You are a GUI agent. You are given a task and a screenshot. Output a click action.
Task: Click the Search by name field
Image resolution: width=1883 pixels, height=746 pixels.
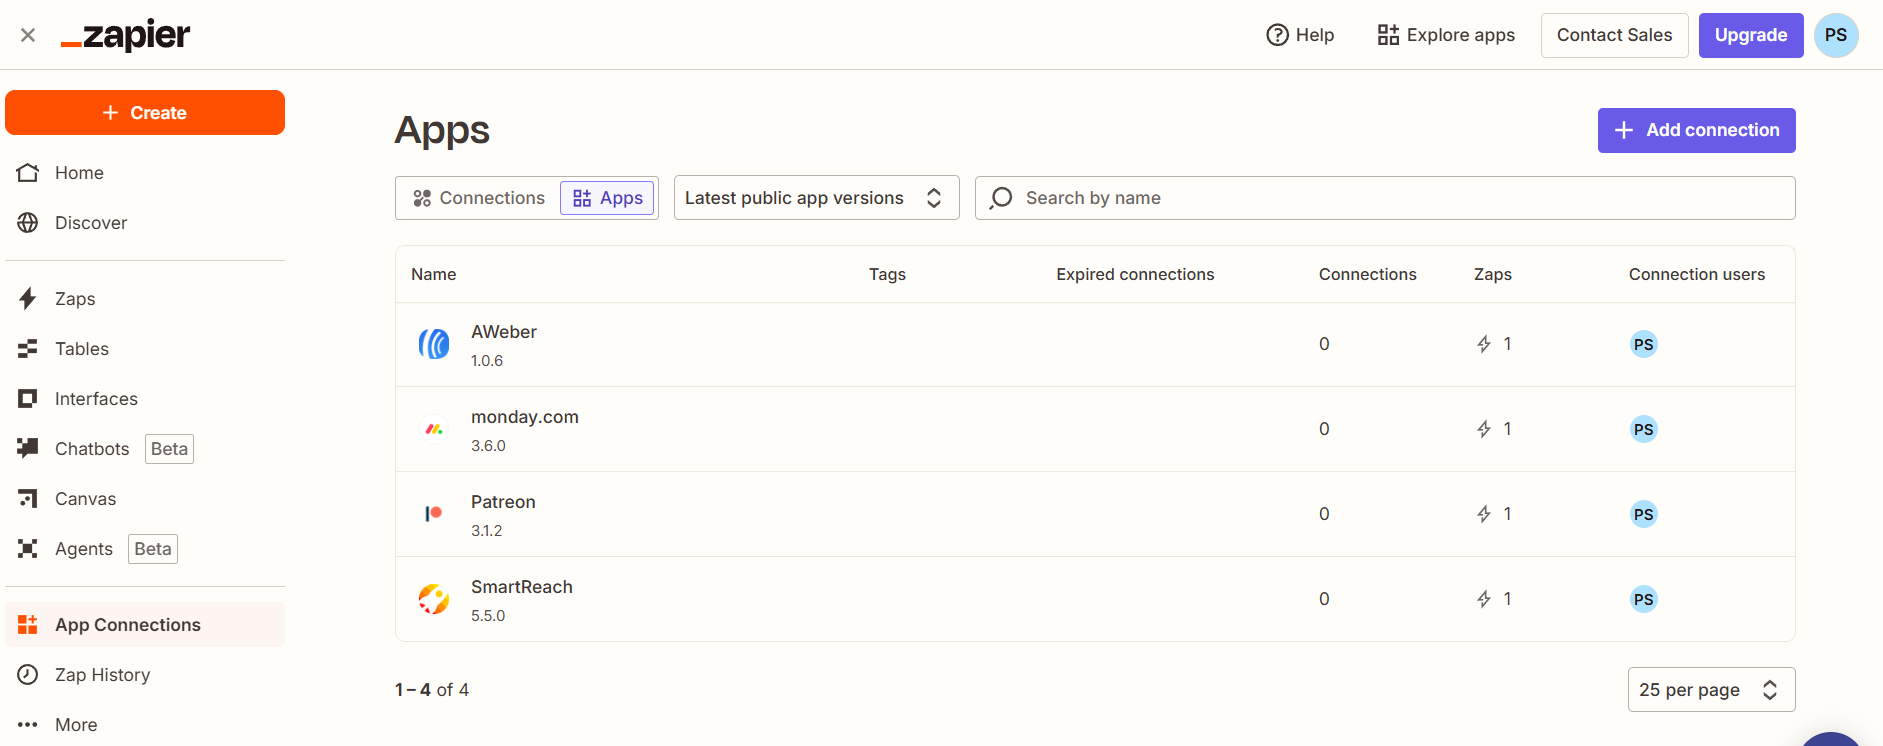tap(1385, 198)
